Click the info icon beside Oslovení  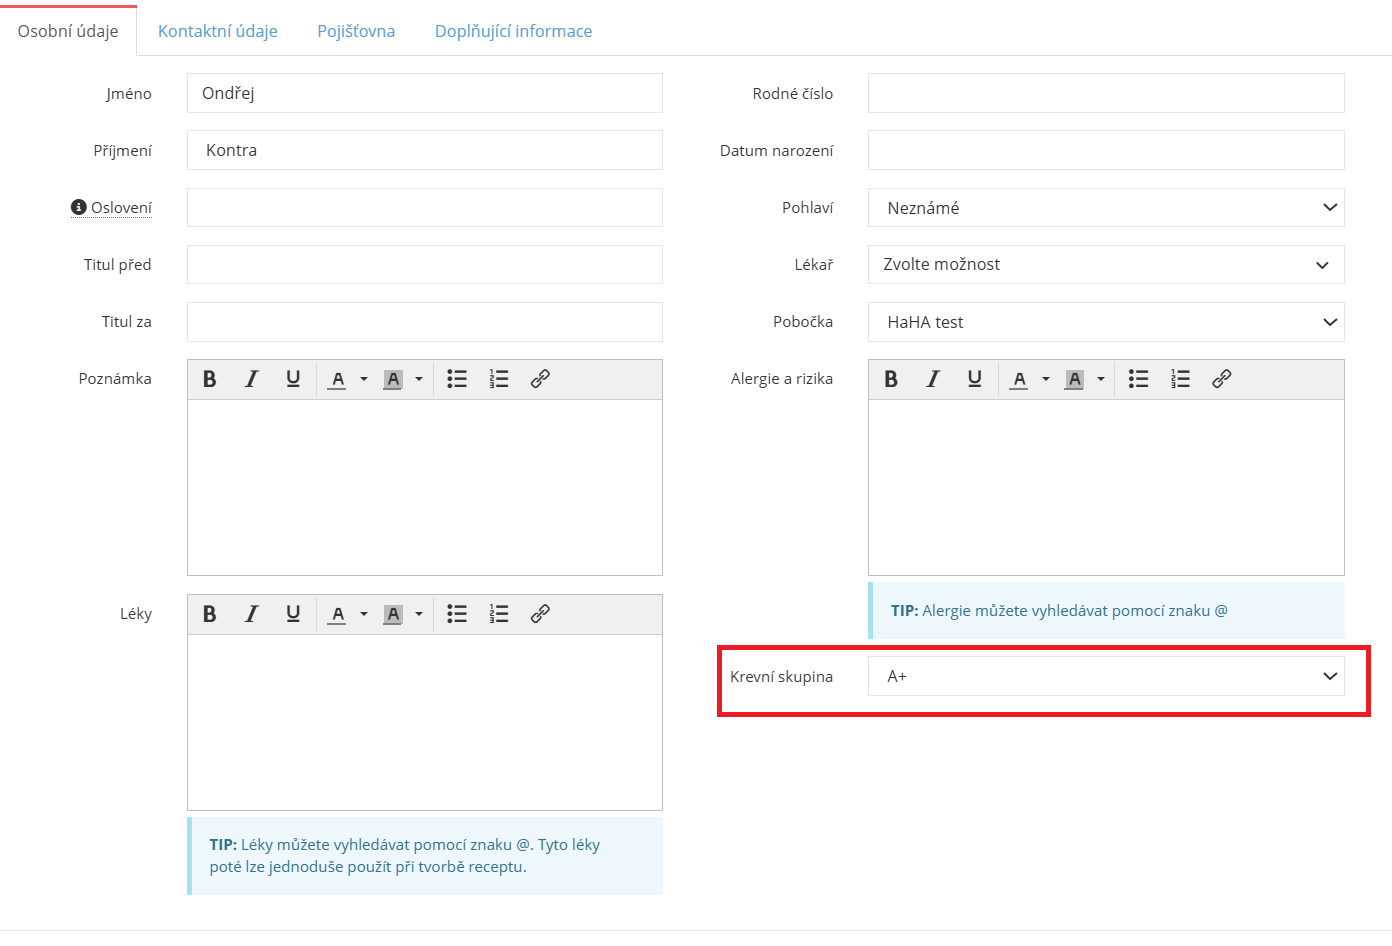[79, 207]
